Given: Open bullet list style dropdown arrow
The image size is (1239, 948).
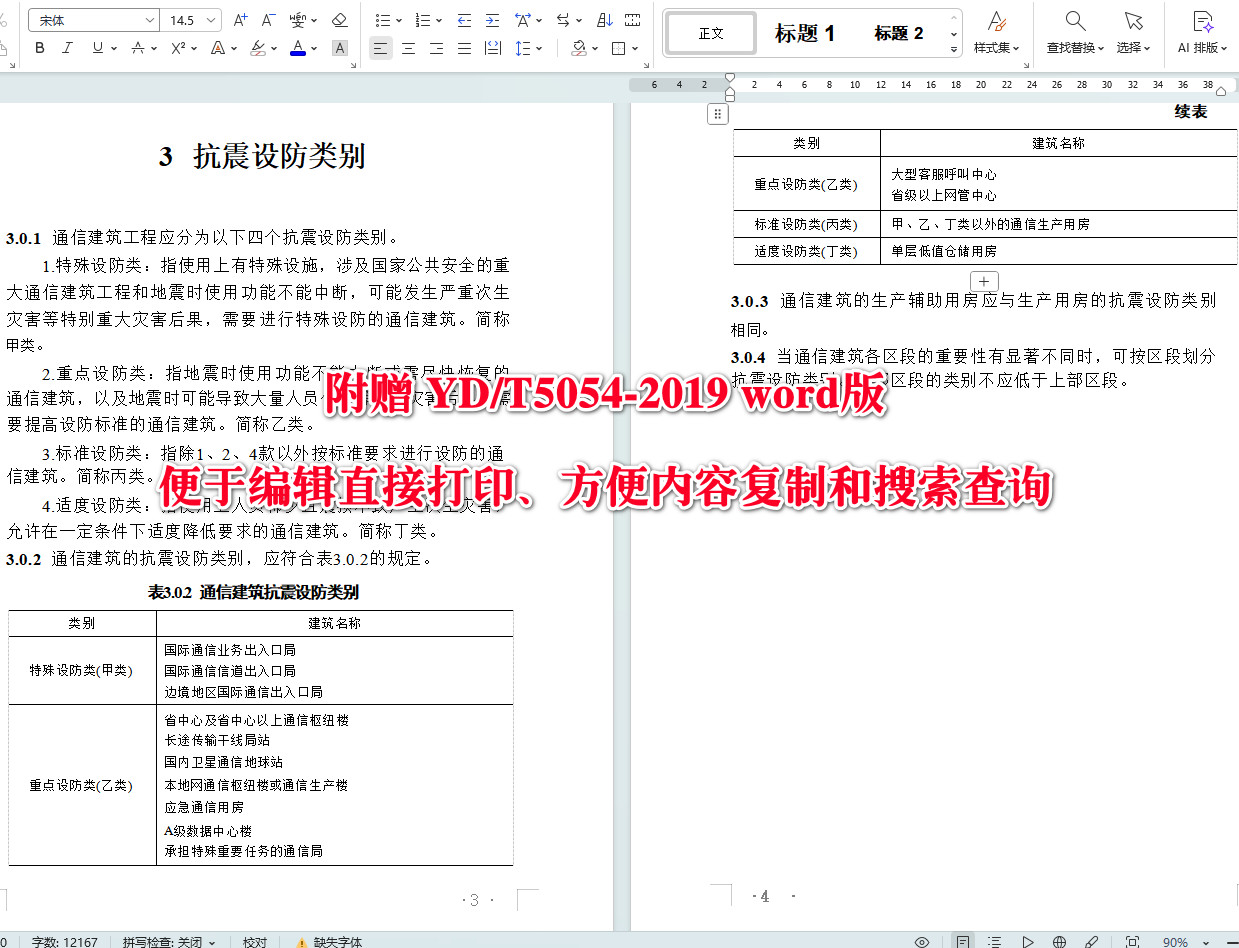Looking at the screenshot, I should tap(398, 20).
